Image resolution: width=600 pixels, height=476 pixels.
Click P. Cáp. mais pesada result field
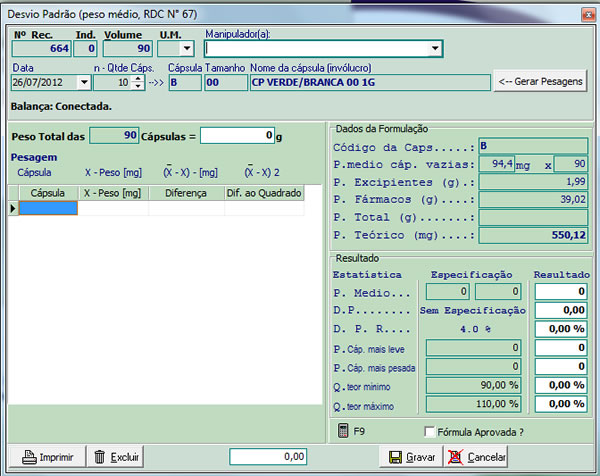coord(561,367)
